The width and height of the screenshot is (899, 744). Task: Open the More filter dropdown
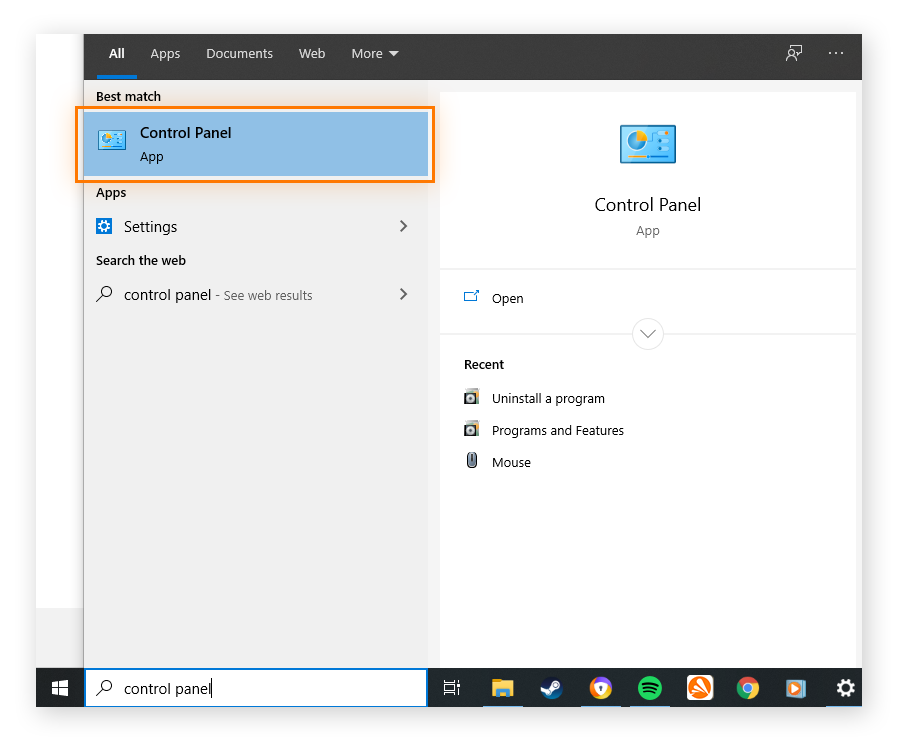point(374,53)
